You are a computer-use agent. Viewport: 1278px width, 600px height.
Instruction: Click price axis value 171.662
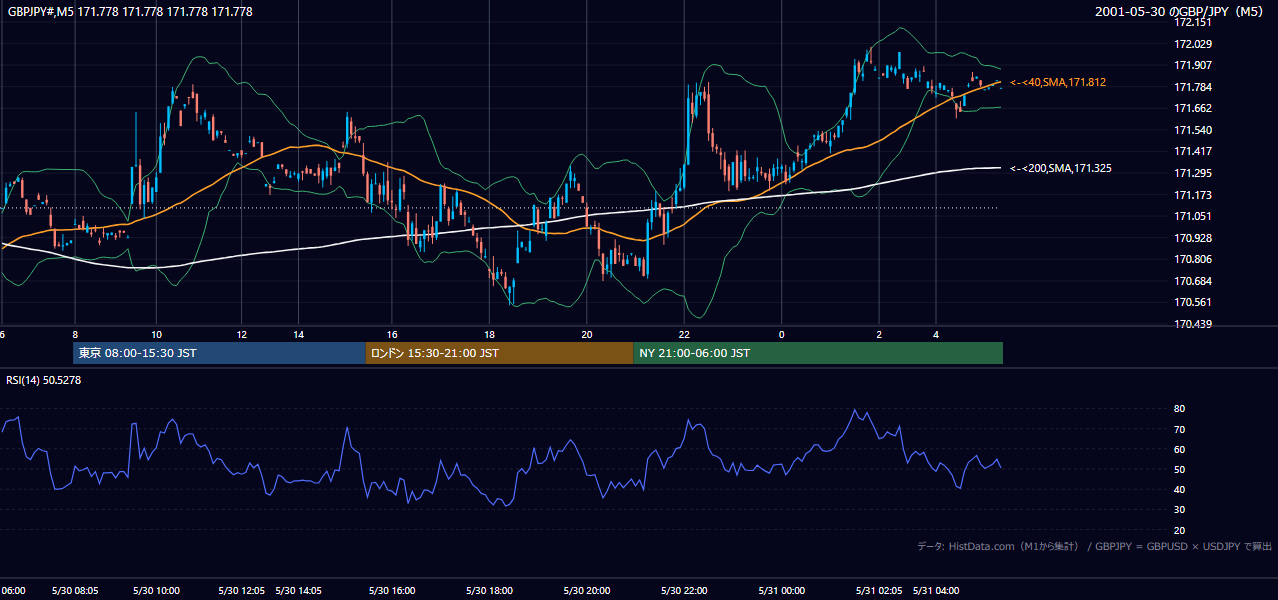click(x=1193, y=108)
